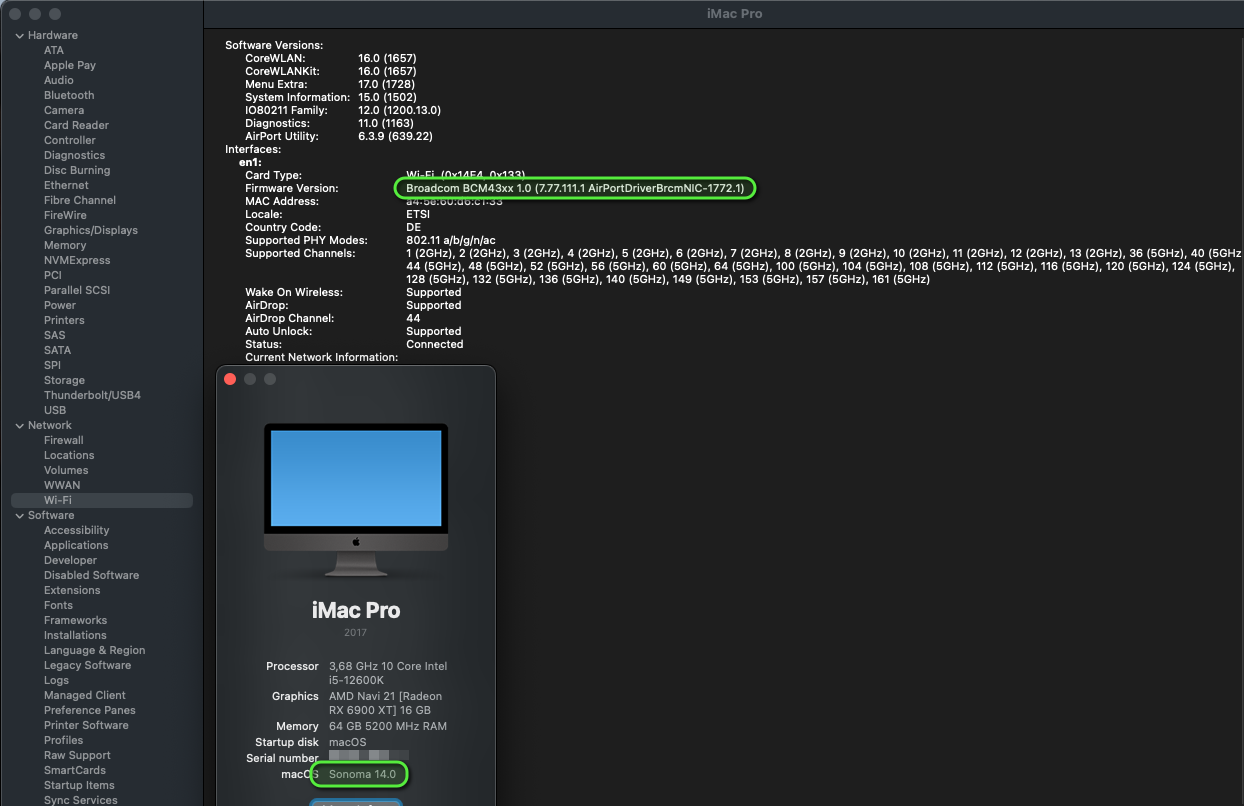Open the Audio hardware entry
This screenshot has width=1244, height=806.
[59, 80]
